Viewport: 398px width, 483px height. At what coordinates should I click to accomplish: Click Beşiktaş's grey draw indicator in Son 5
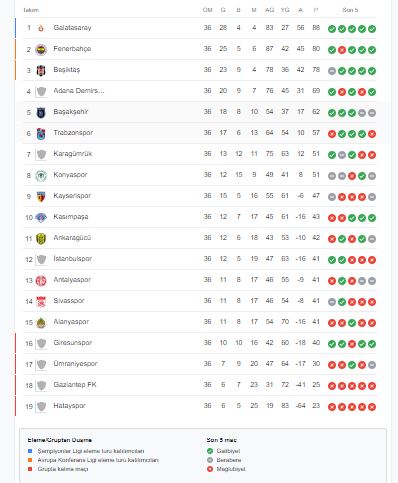[x=332, y=71]
